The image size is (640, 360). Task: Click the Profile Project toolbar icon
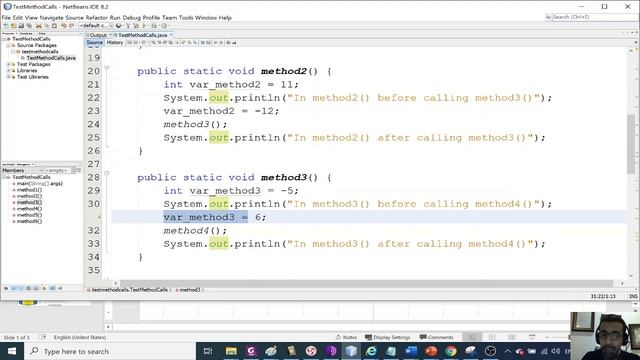(x=164, y=26)
